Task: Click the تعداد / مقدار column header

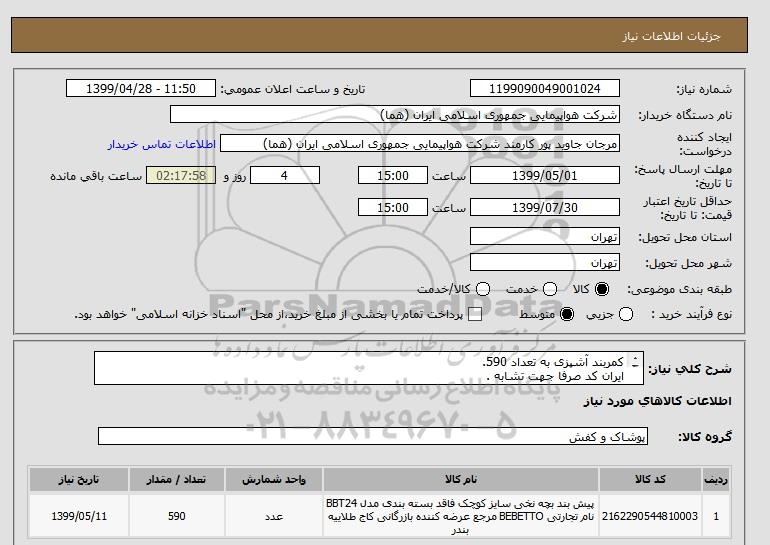Action: click(176, 479)
